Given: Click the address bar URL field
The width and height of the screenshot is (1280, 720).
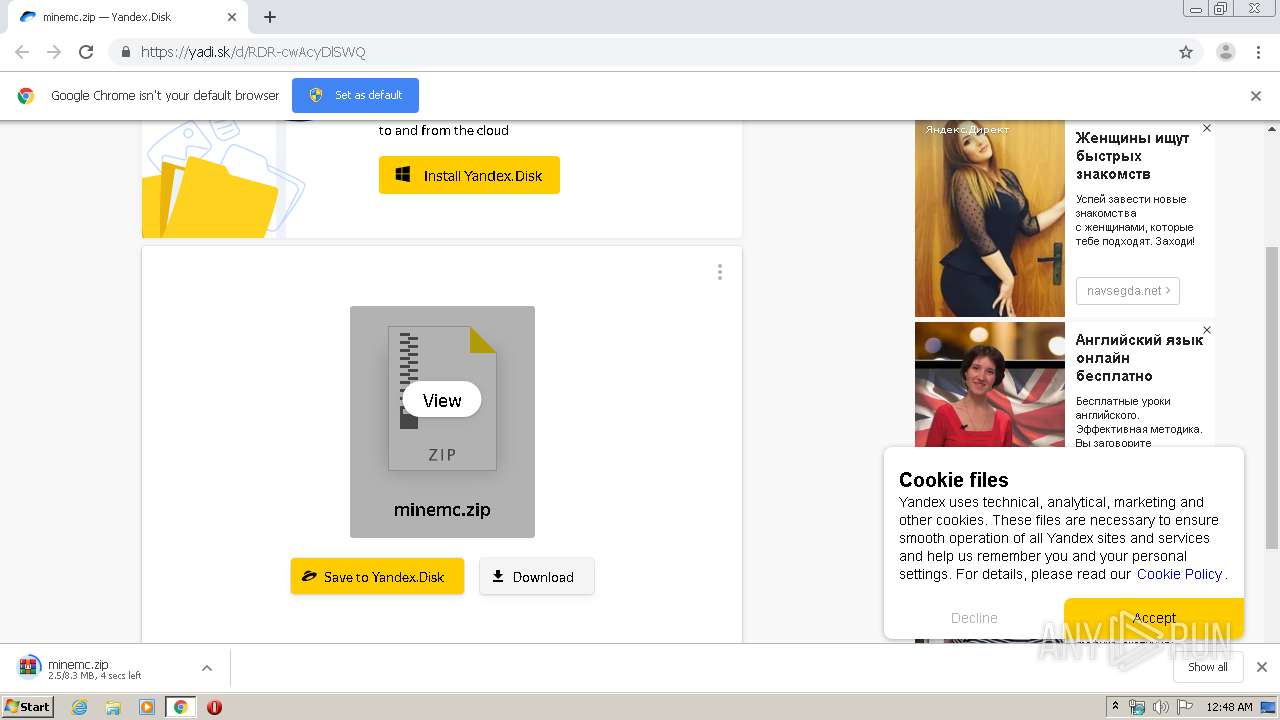Looking at the screenshot, I should click(640, 52).
